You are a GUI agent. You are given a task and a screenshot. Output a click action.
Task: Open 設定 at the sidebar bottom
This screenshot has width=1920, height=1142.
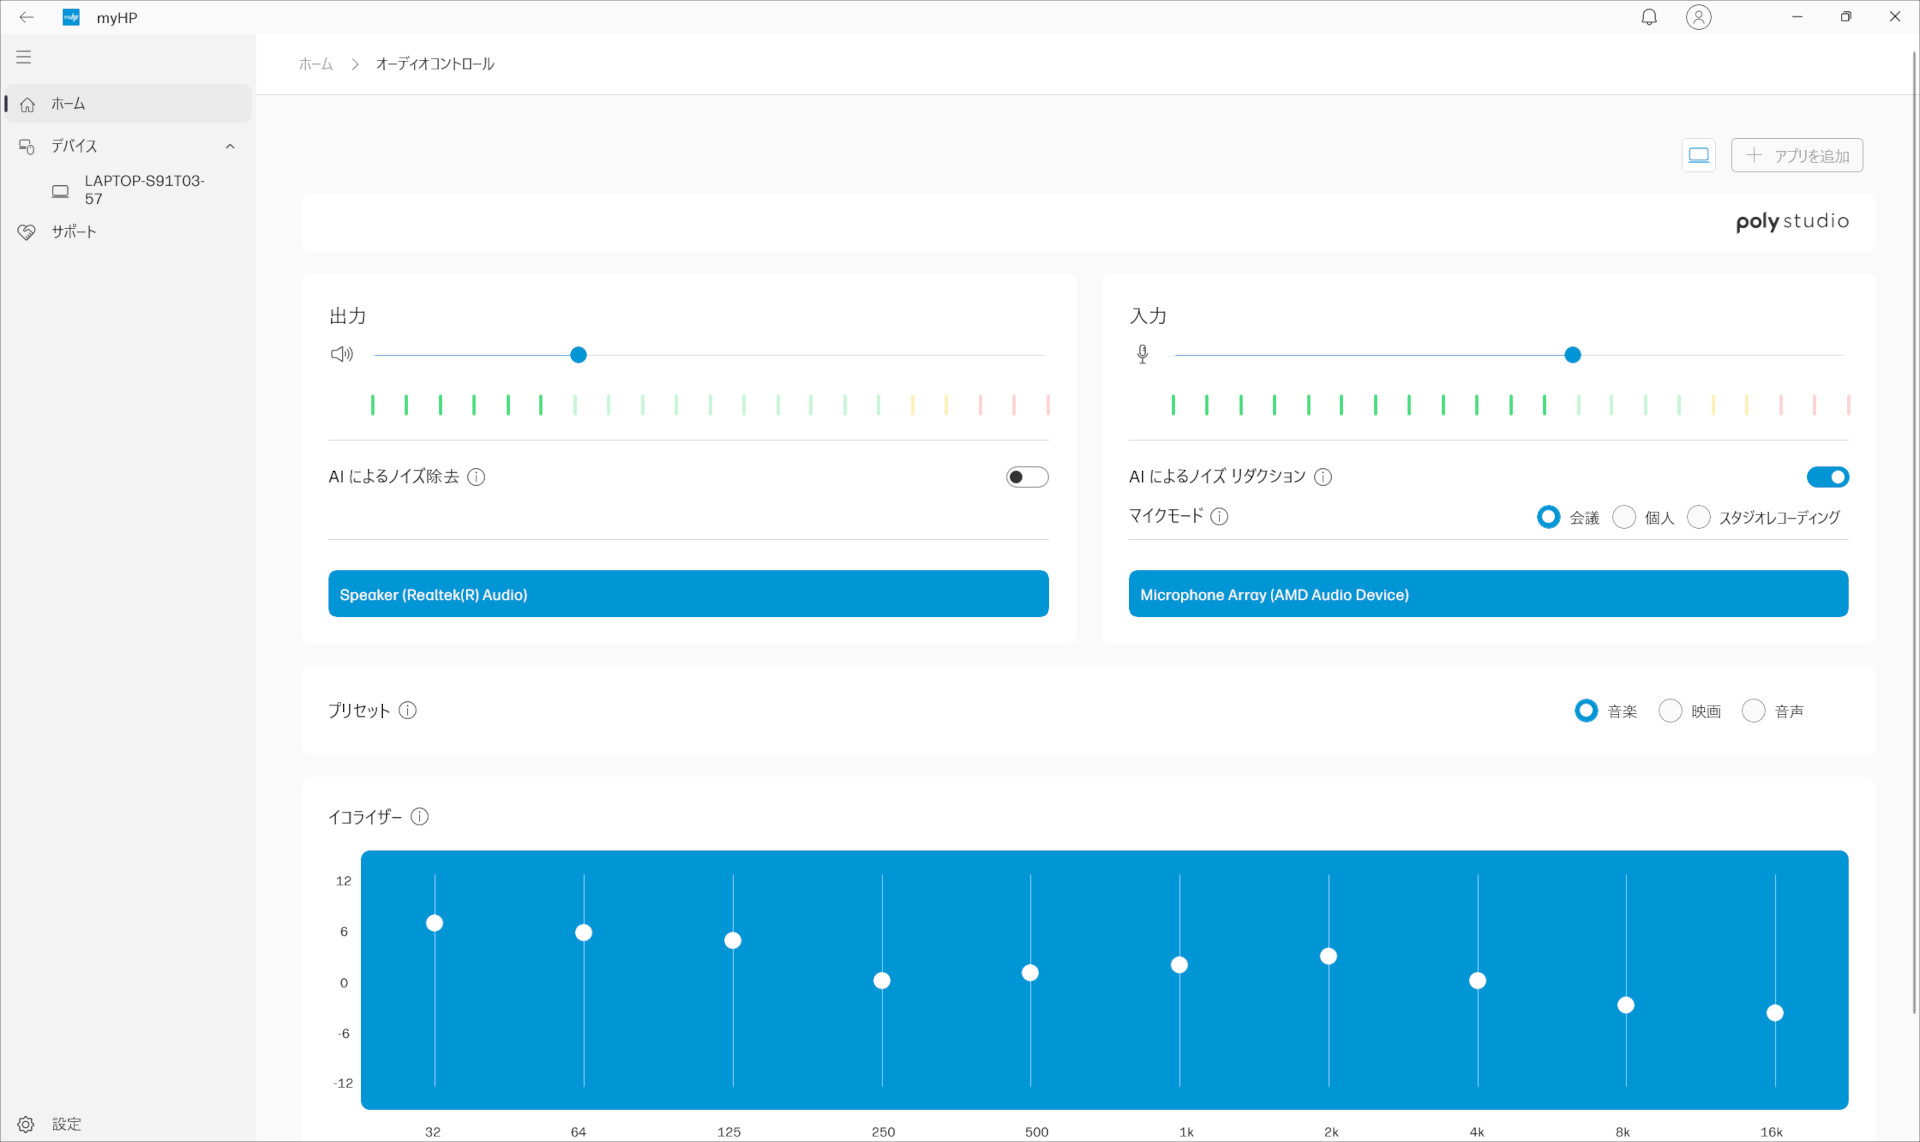pyautogui.click(x=66, y=1124)
